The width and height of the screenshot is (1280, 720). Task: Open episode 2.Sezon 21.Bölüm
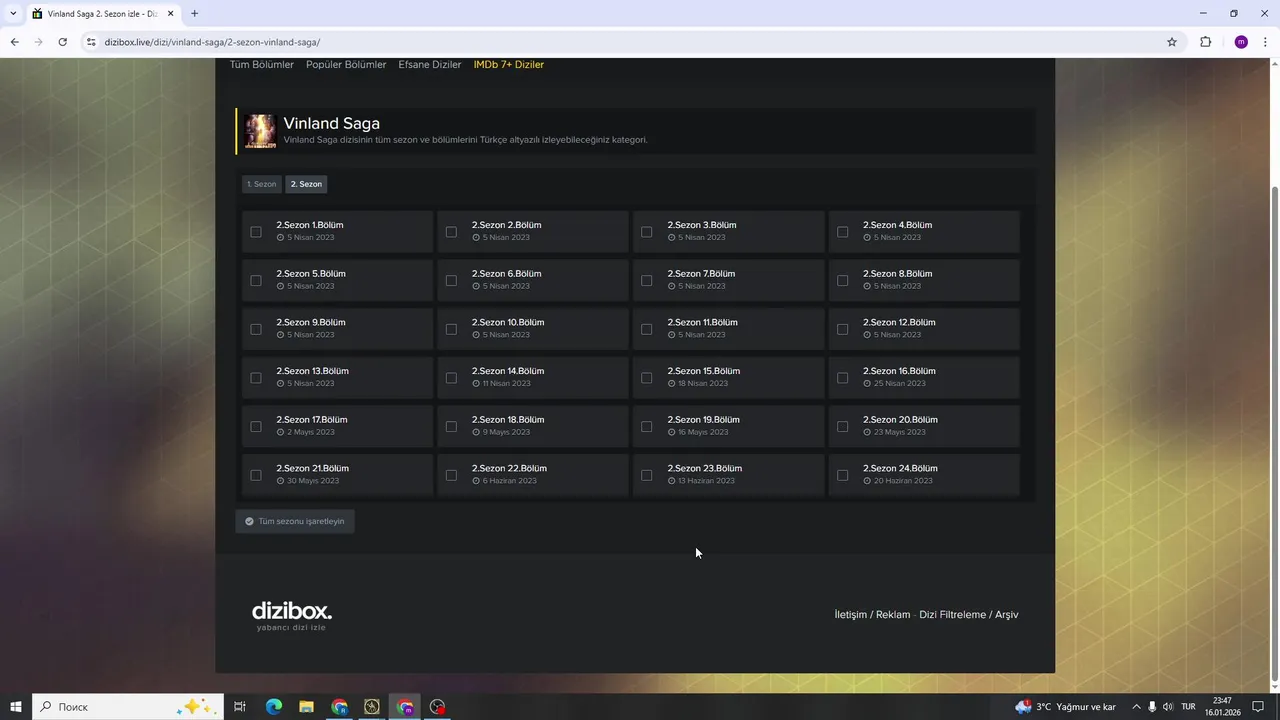point(312,469)
